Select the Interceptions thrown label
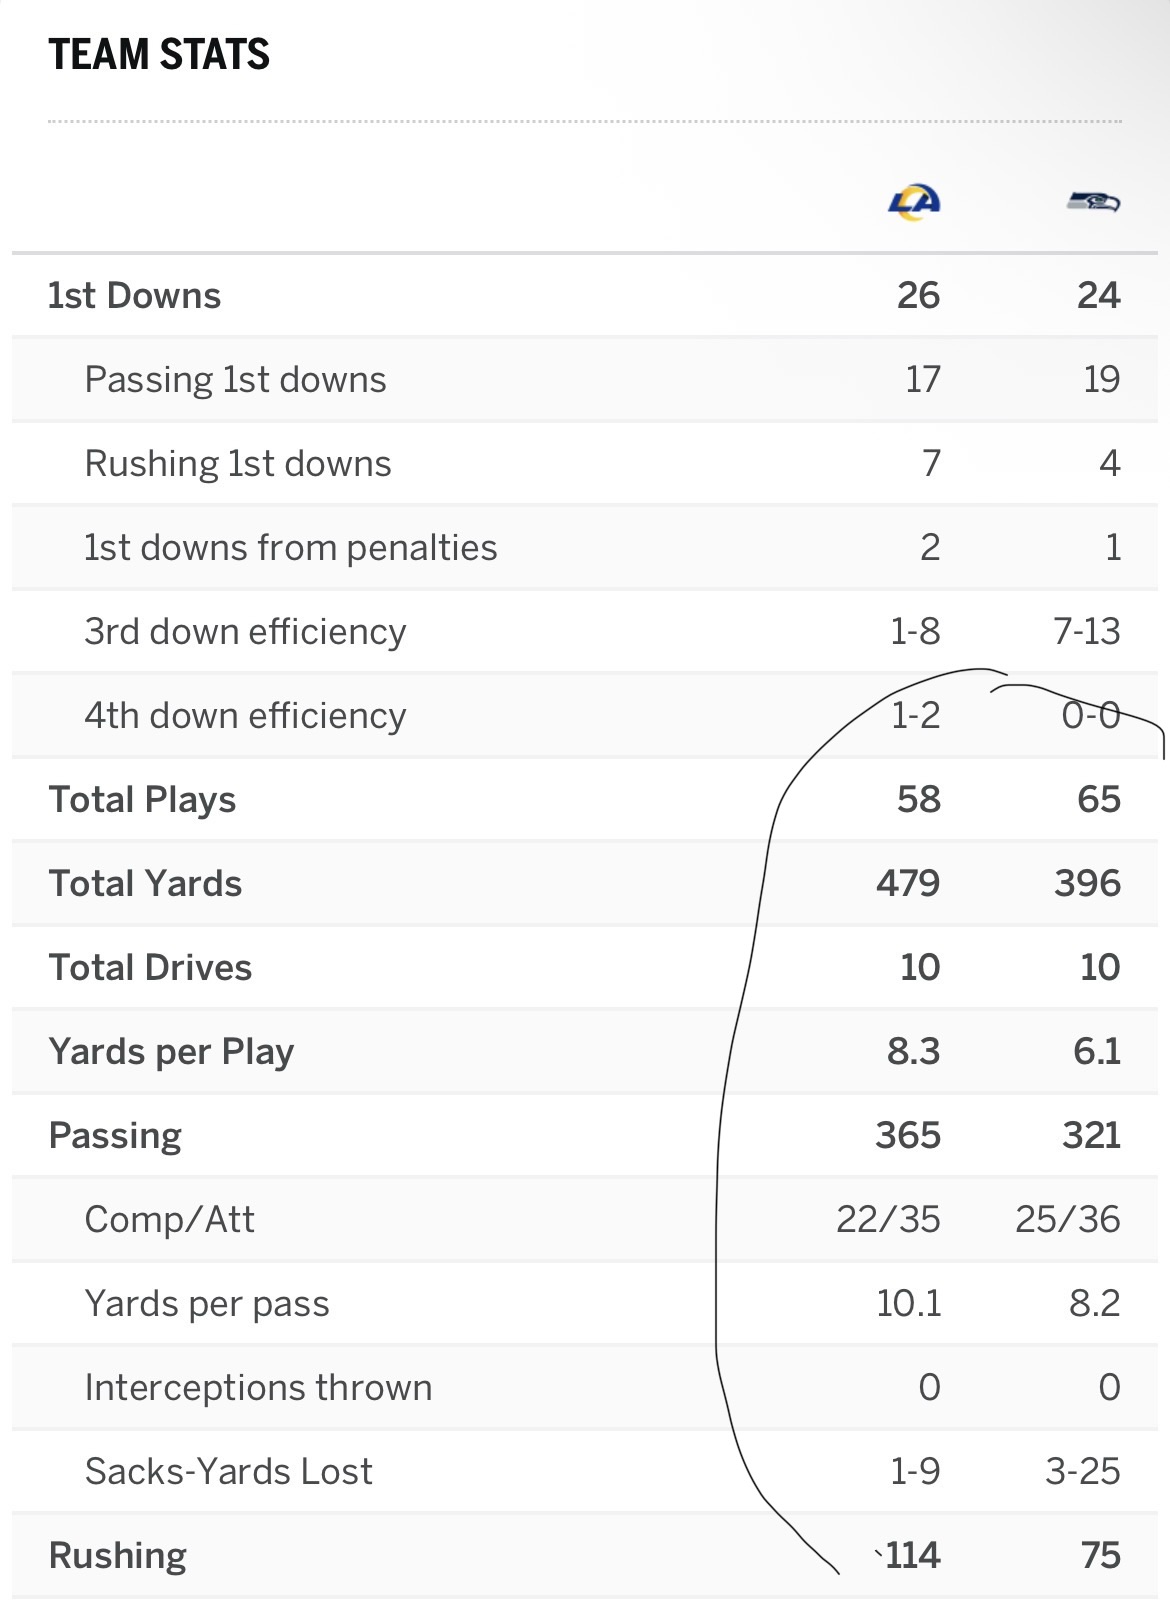The width and height of the screenshot is (1170, 1610). coord(259,1388)
